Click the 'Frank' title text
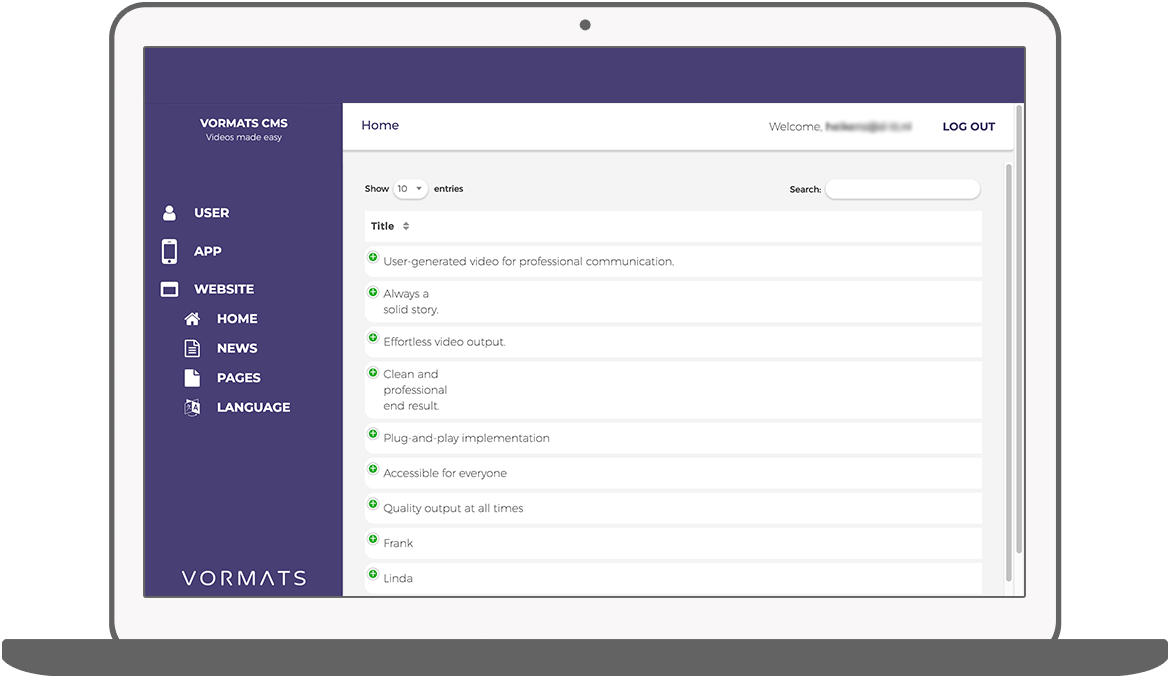Viewport: 1170px width, 678px height. (x=398, y=543)
